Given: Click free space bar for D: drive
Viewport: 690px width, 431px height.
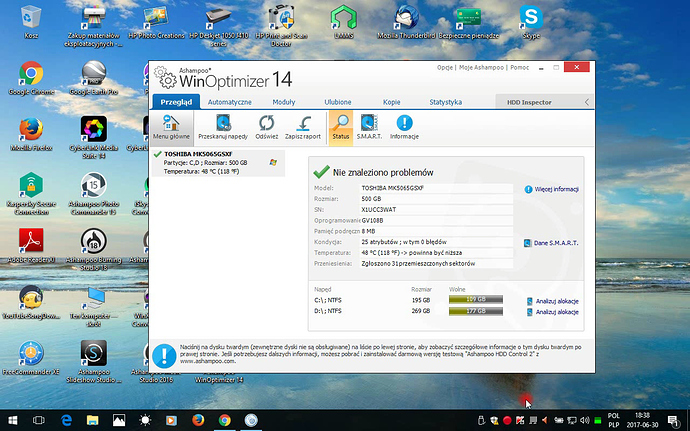Looking at the screenshot, I should (x=476, y=311).
